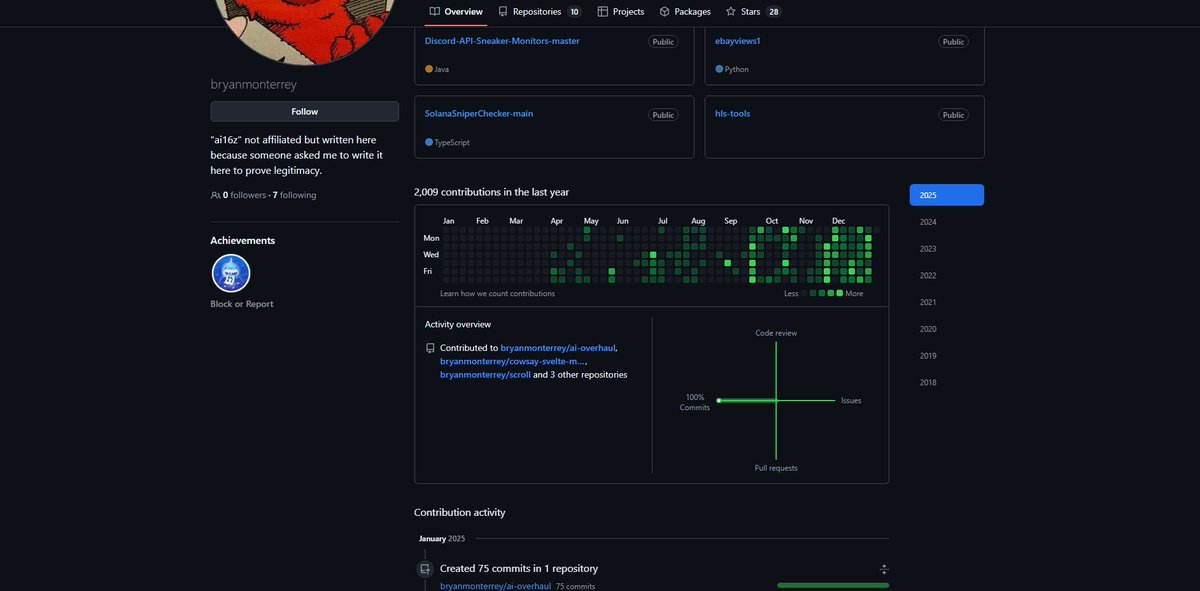The image size is (1200, 591).
Task: Select the 2025 contributions year
Action: [946, 195]
